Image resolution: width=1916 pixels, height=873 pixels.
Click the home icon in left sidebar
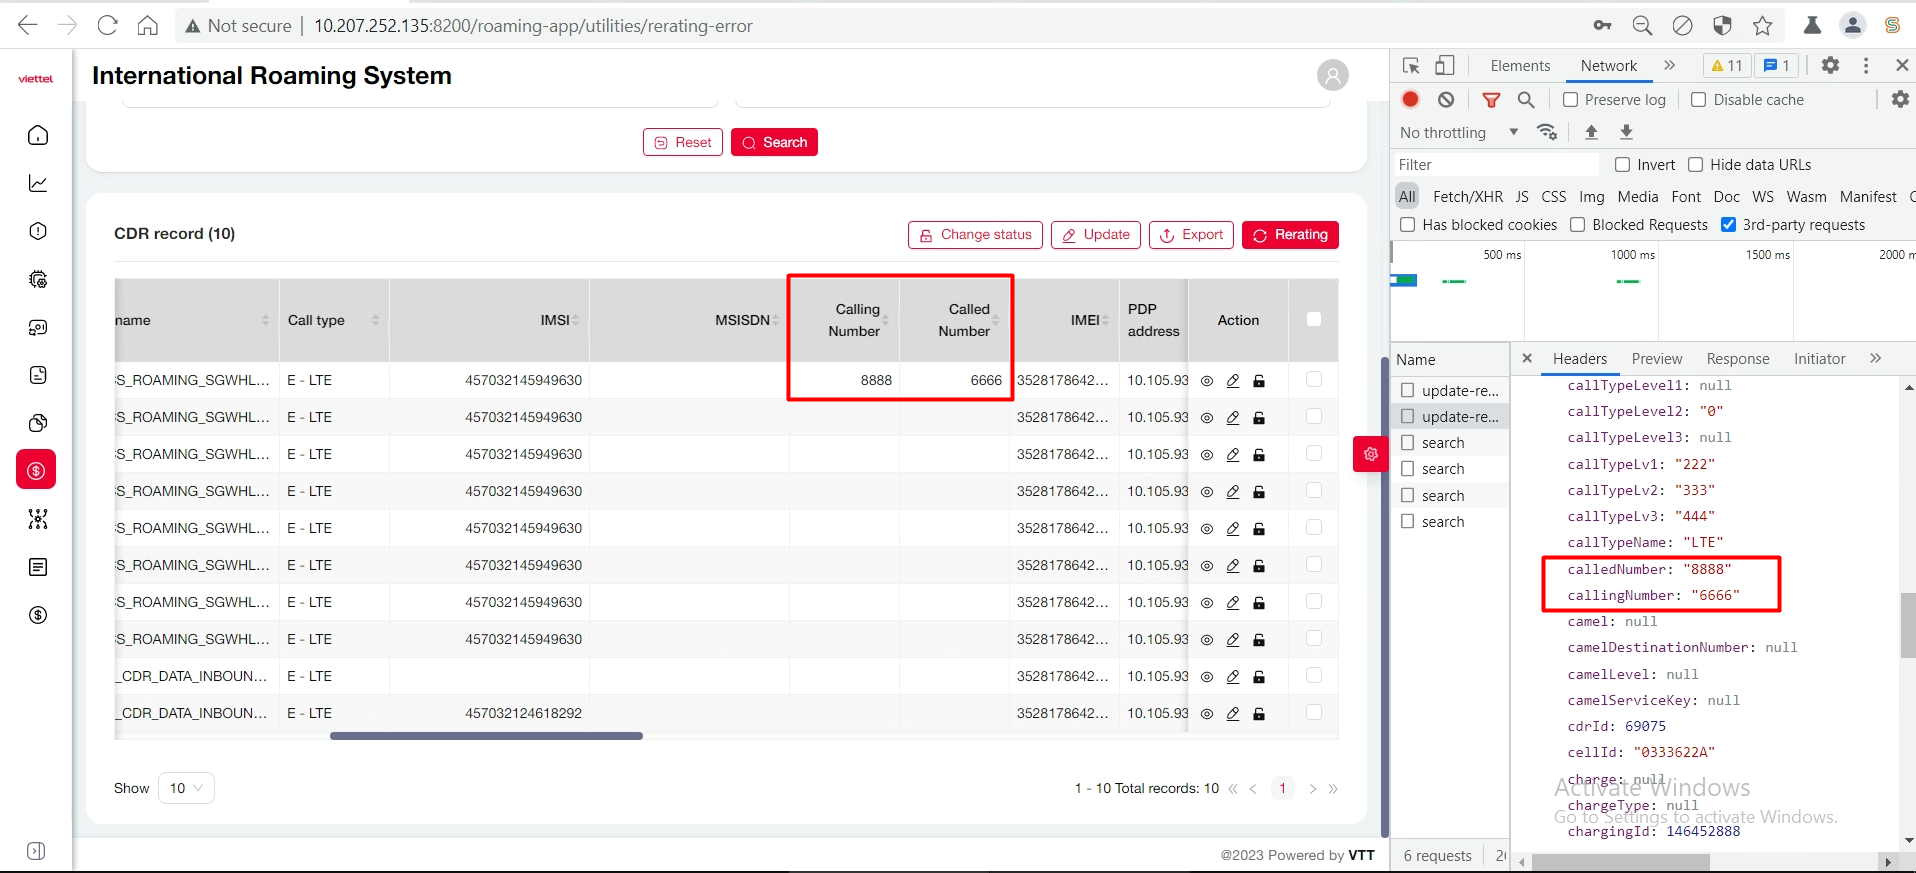pyautogui.click(x=38, y=135)
